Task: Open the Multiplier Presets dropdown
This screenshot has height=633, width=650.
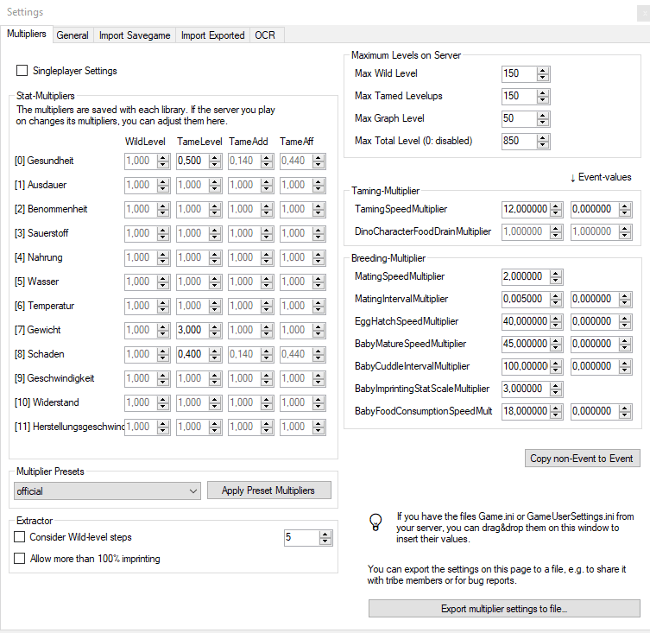Action: point(107,491)
